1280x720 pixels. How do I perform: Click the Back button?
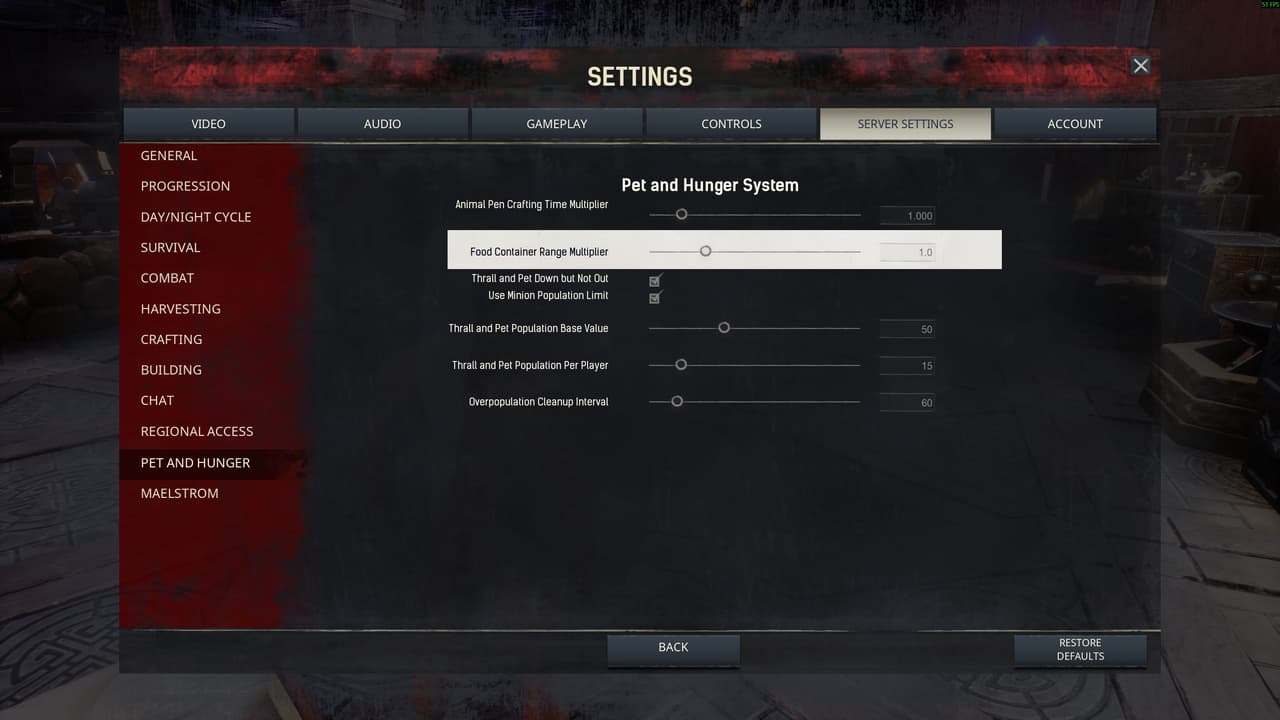[x=673, y=648]
